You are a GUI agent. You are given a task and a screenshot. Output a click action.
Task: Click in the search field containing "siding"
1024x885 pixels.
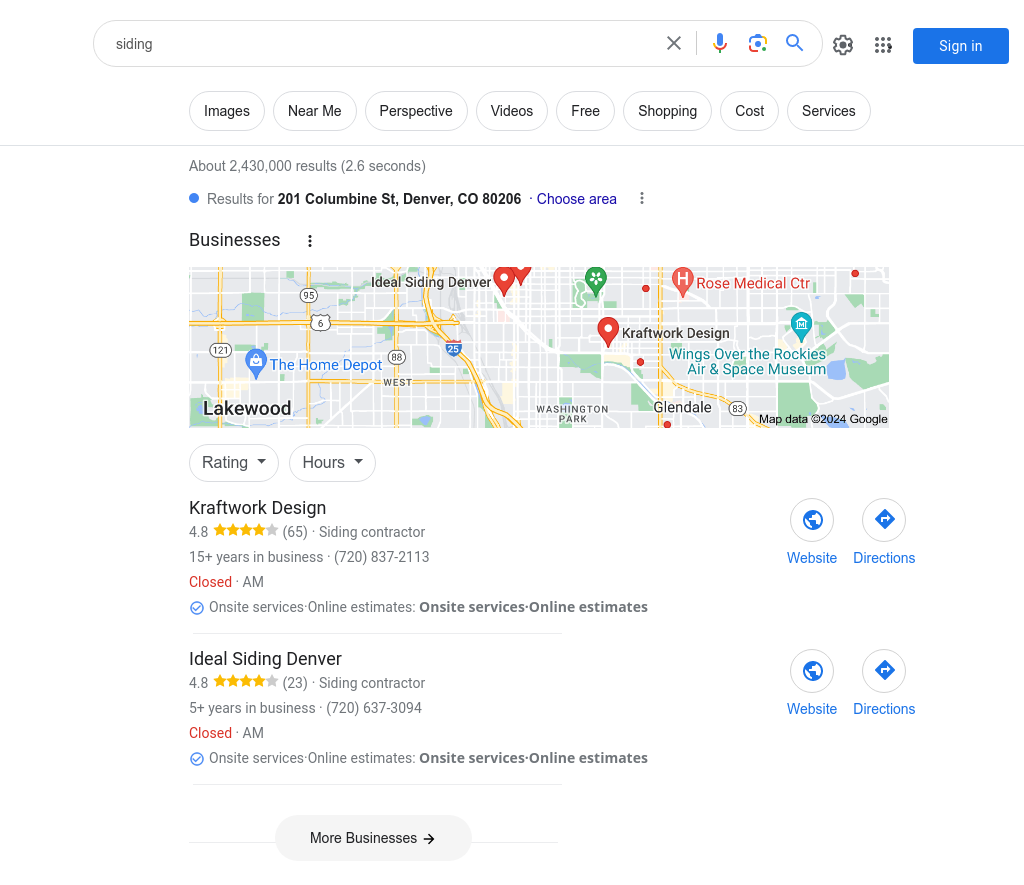[380, 44]
